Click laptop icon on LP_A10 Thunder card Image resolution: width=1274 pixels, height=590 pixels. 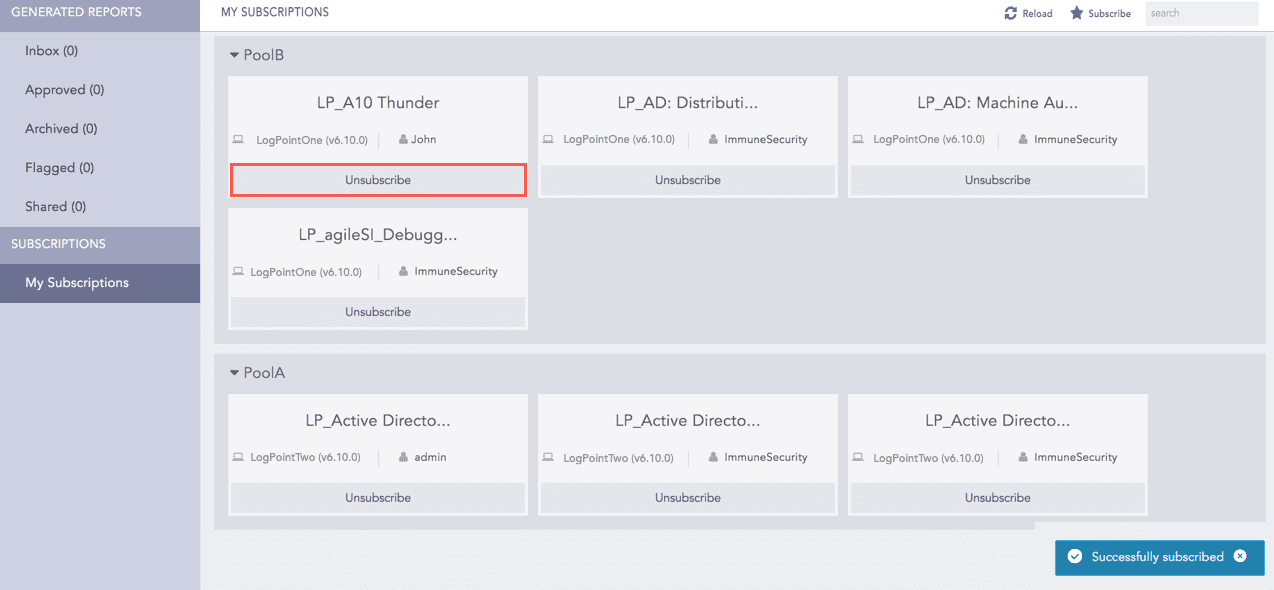pos(238,140)
